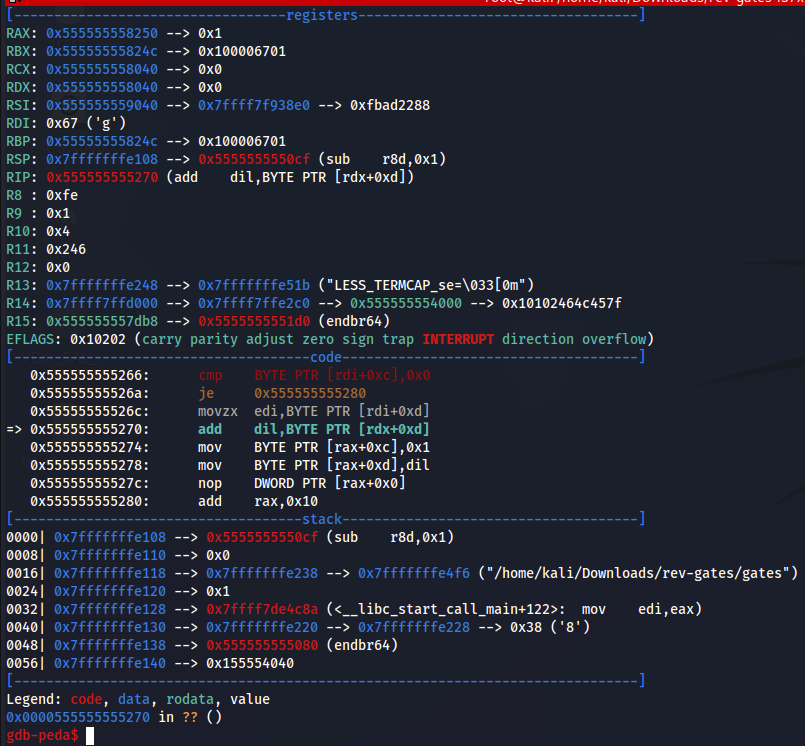Click the operand dil,BYTE PTR [rdx+0xd]
This screenshot has height=746, width=805.
point(341,429)
